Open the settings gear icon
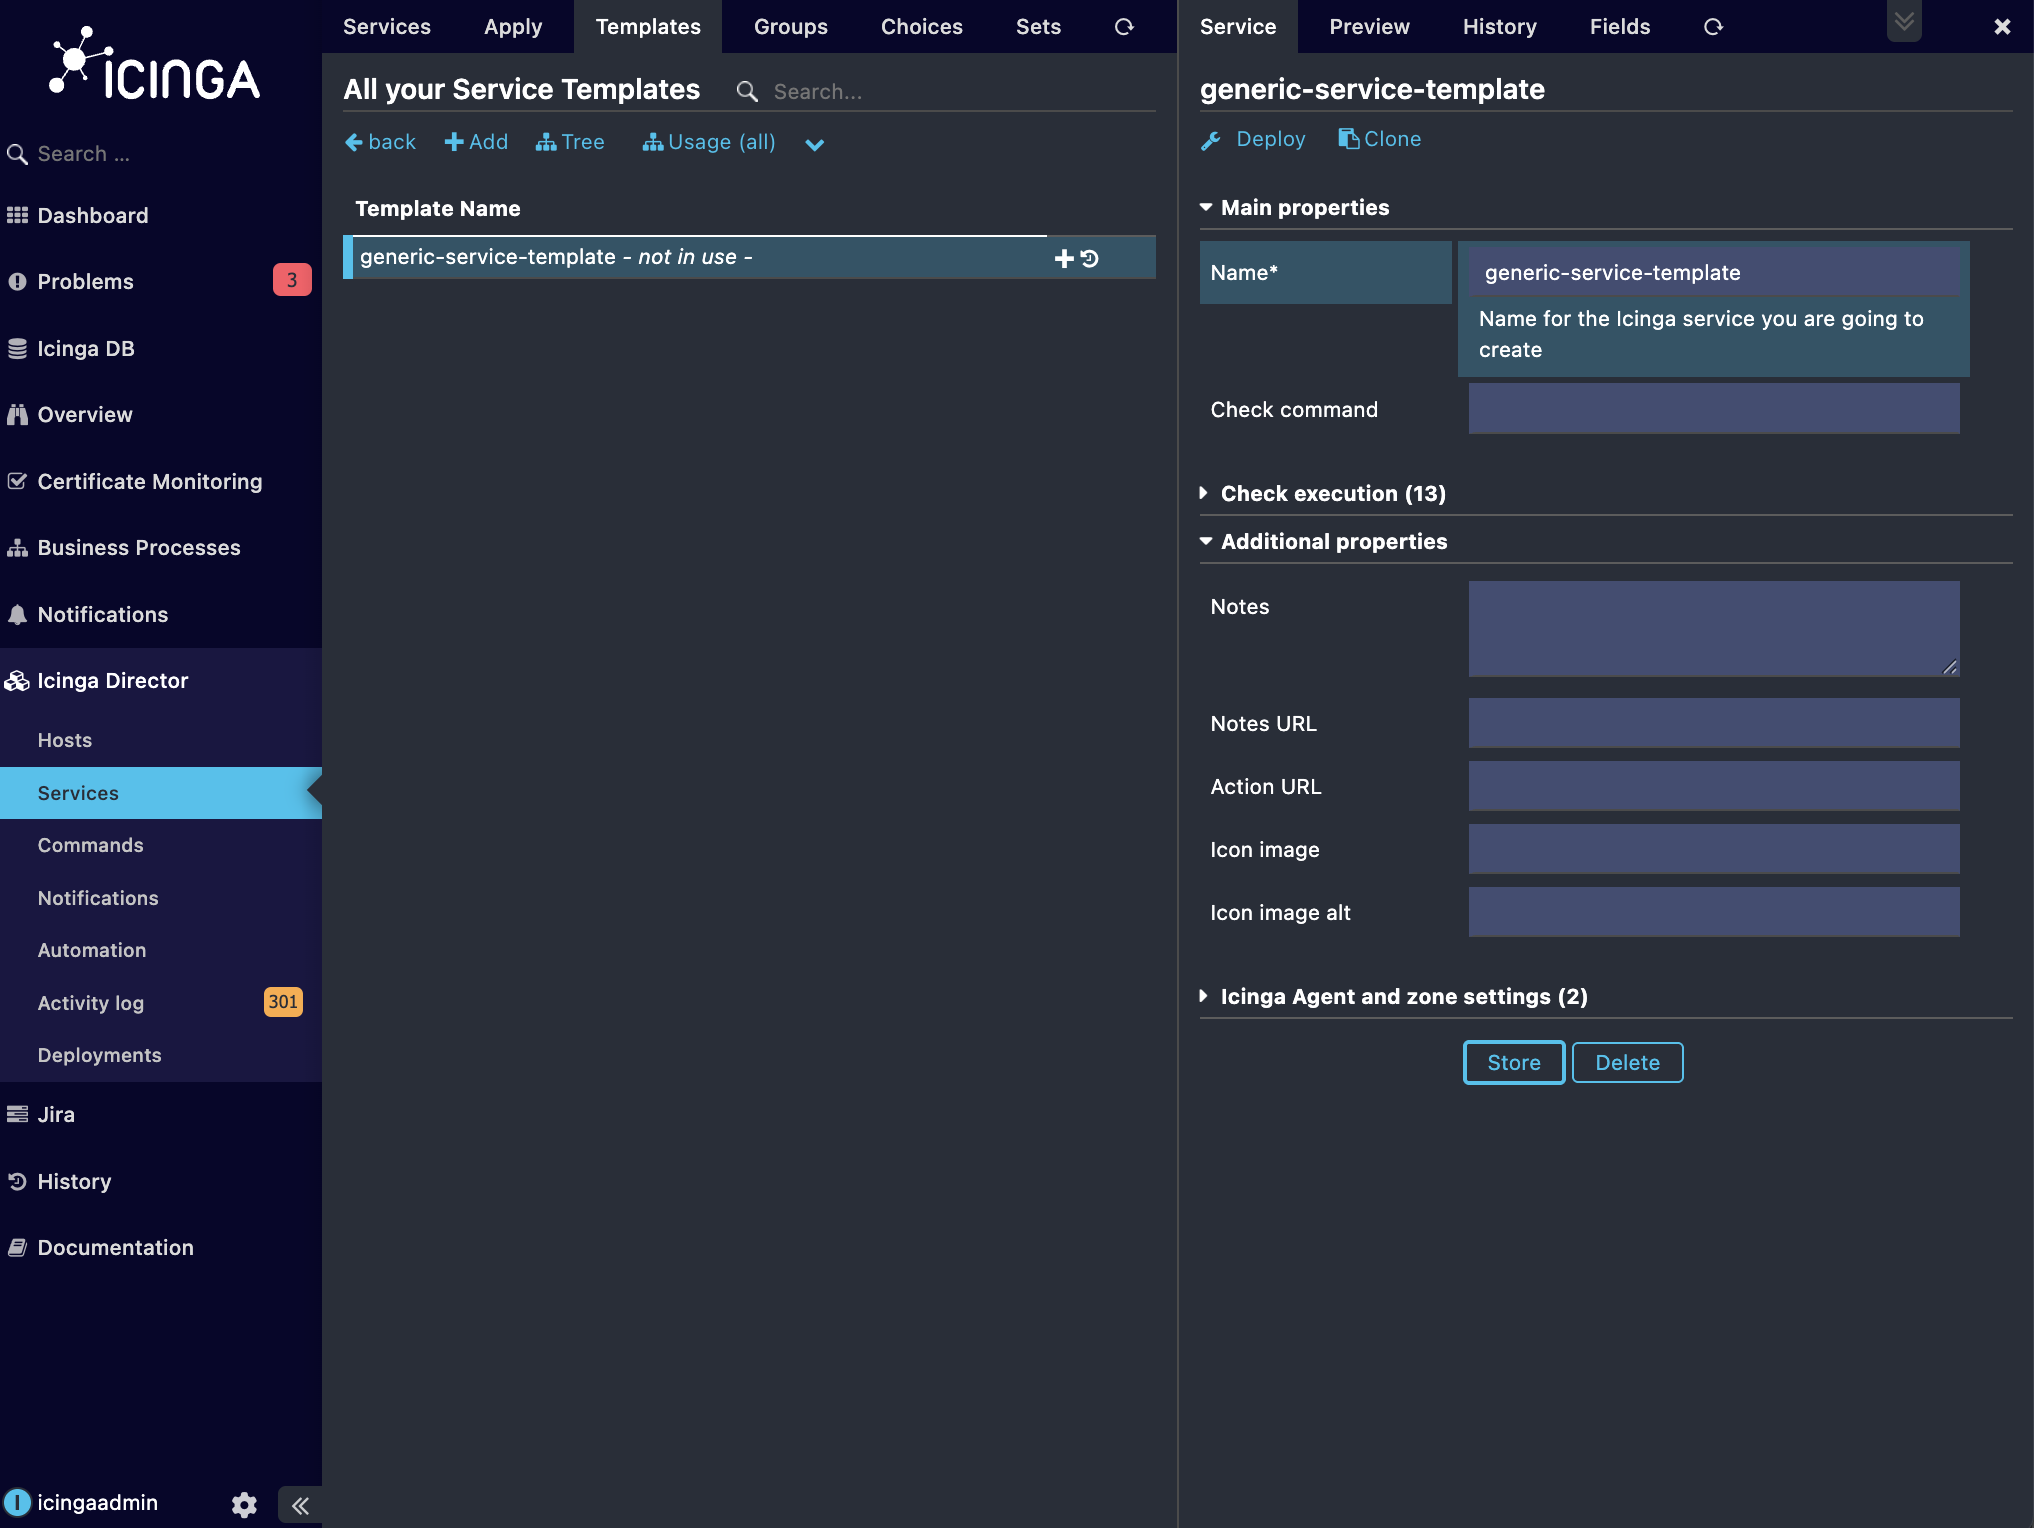Viewport: 2034px width, 1528px height. click(x=244, y=1504)
